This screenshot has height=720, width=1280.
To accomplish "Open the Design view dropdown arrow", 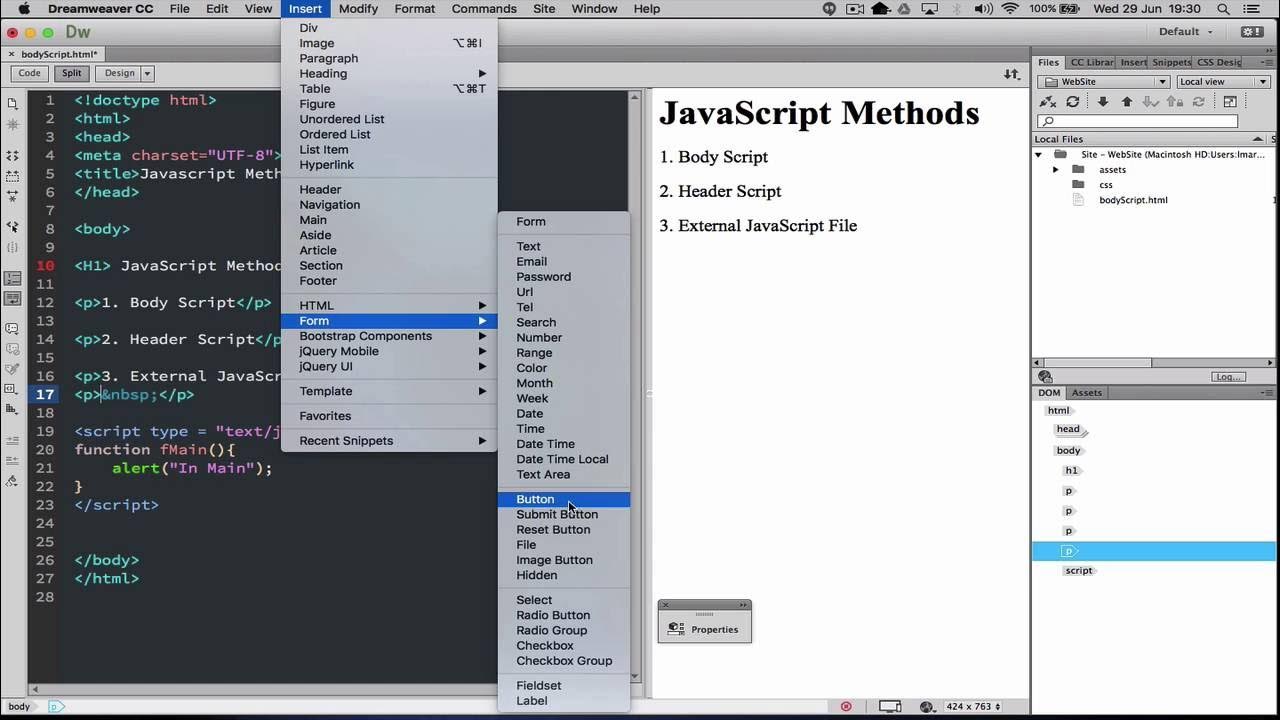I will [x=147, y=73].
